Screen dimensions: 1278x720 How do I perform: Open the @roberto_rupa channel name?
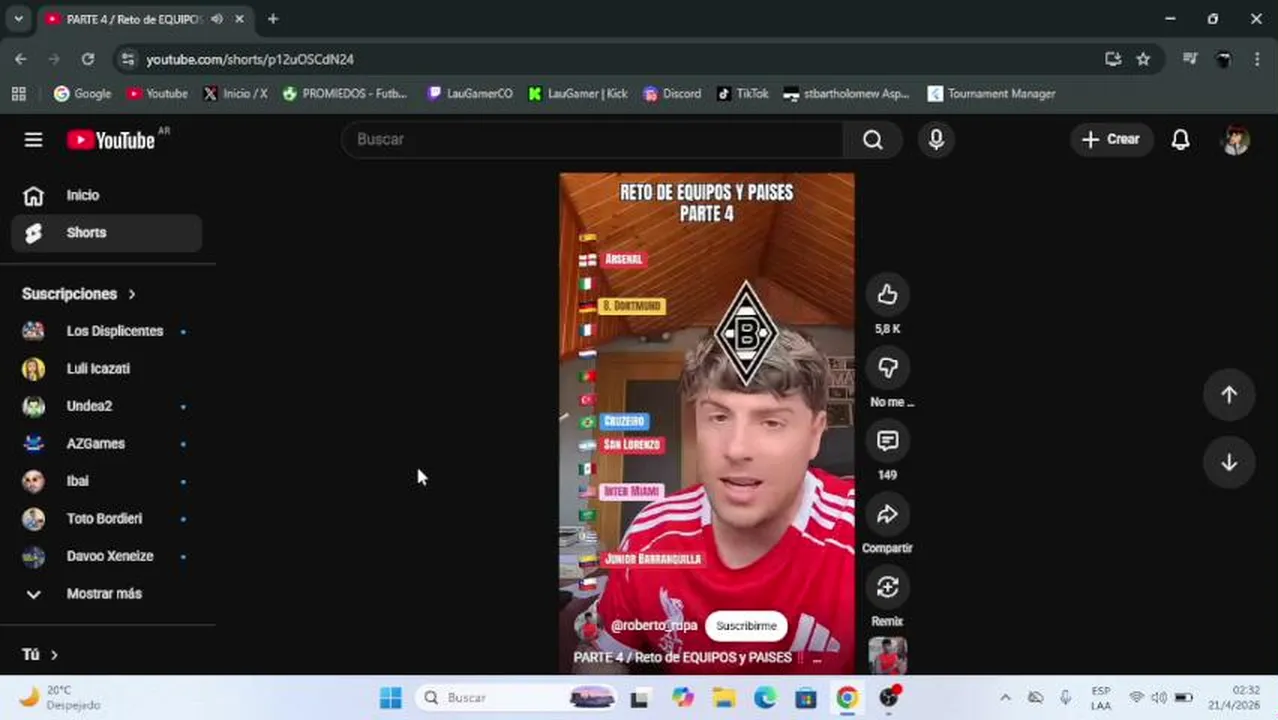[654, 625]
